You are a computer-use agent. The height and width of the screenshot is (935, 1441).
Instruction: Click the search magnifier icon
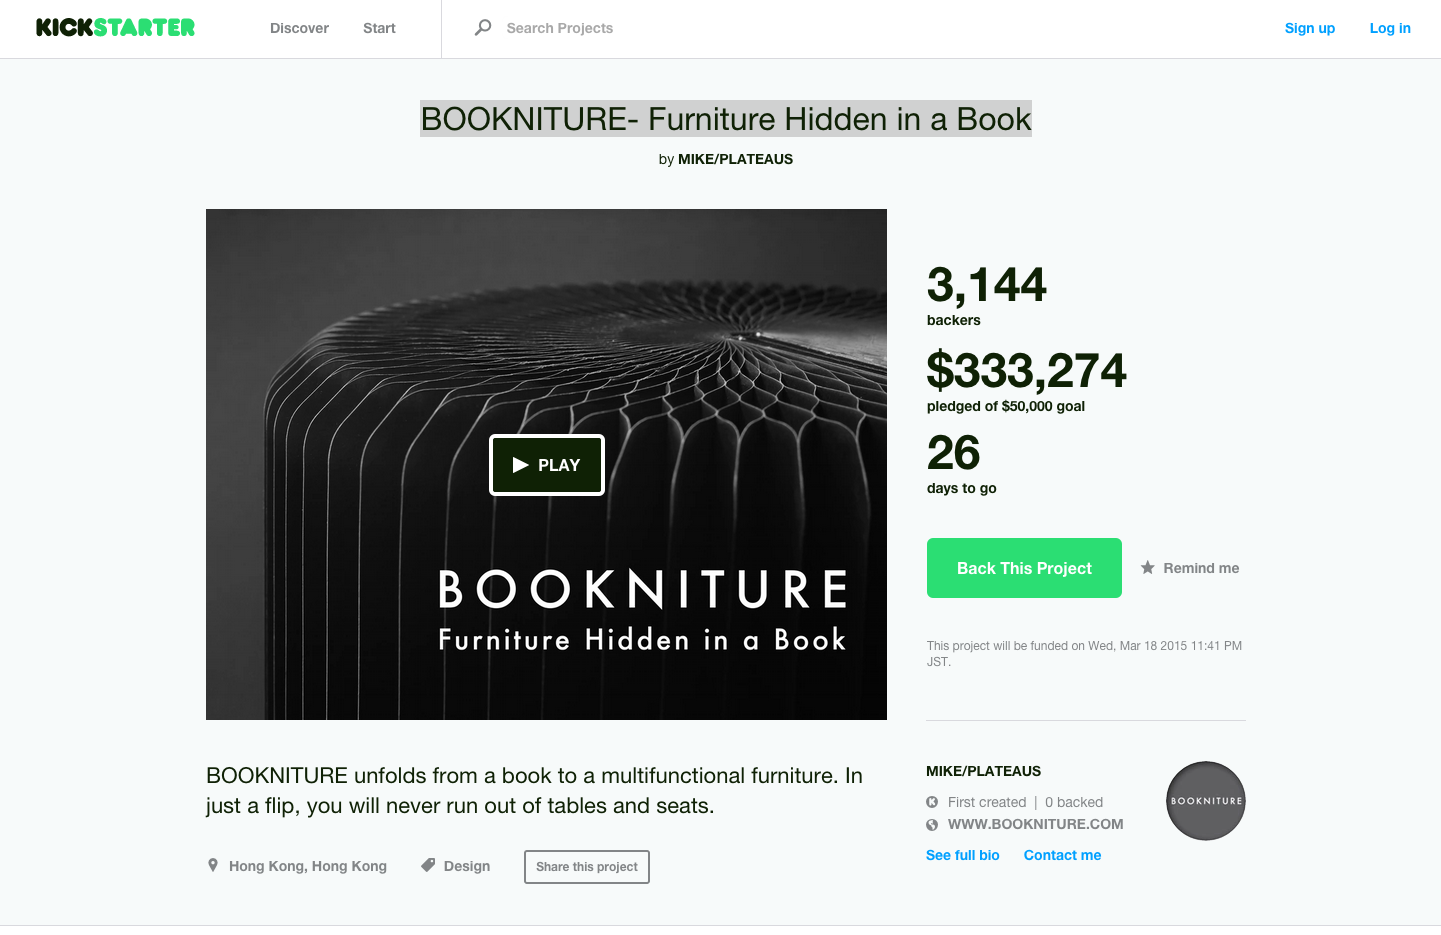point(483,28)
